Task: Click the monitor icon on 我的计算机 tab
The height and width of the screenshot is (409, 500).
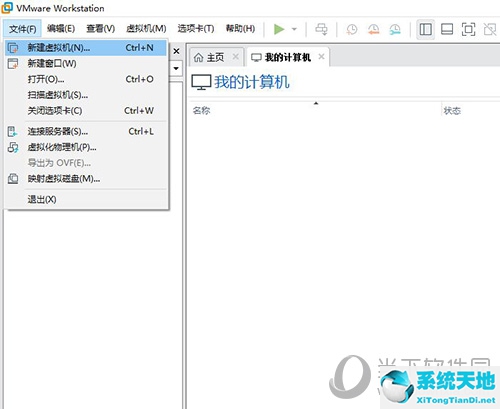Action: point(256,58)
